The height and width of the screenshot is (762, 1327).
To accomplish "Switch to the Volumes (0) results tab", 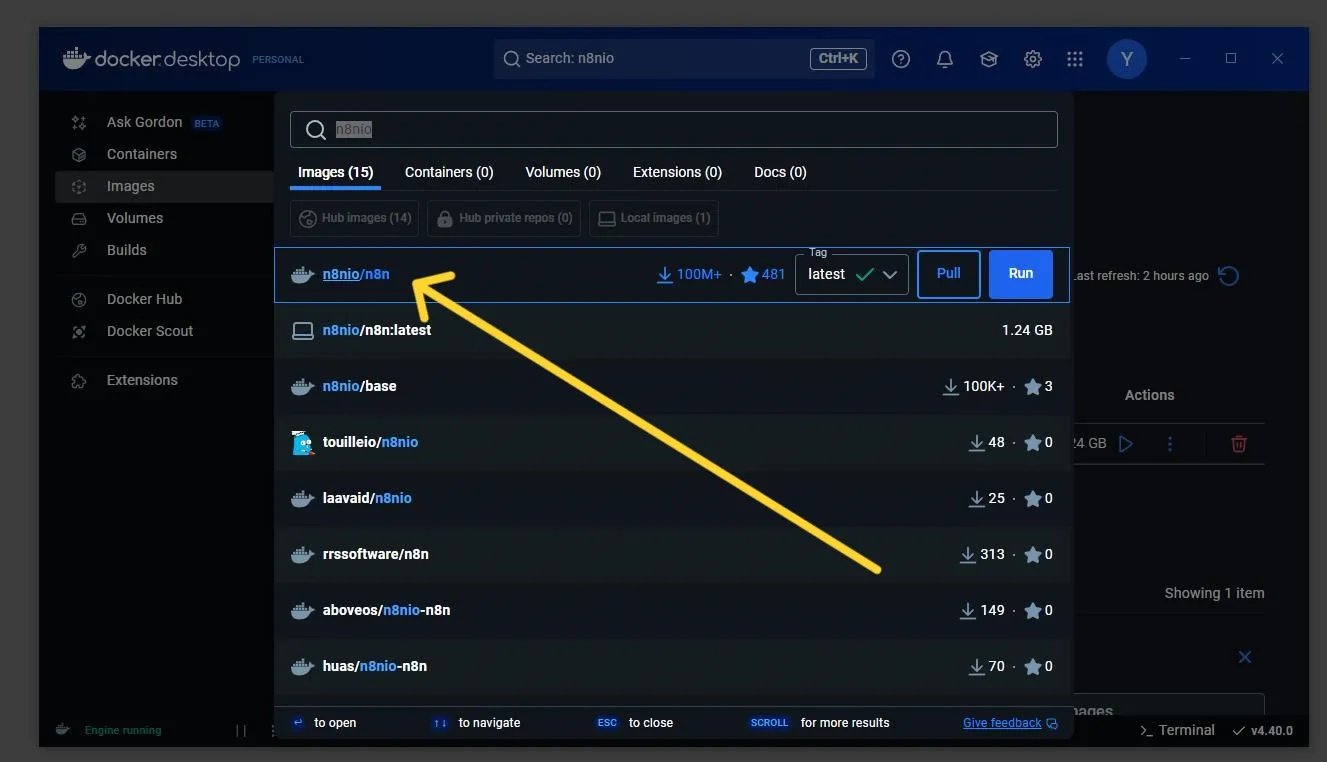I will (563, 172).
